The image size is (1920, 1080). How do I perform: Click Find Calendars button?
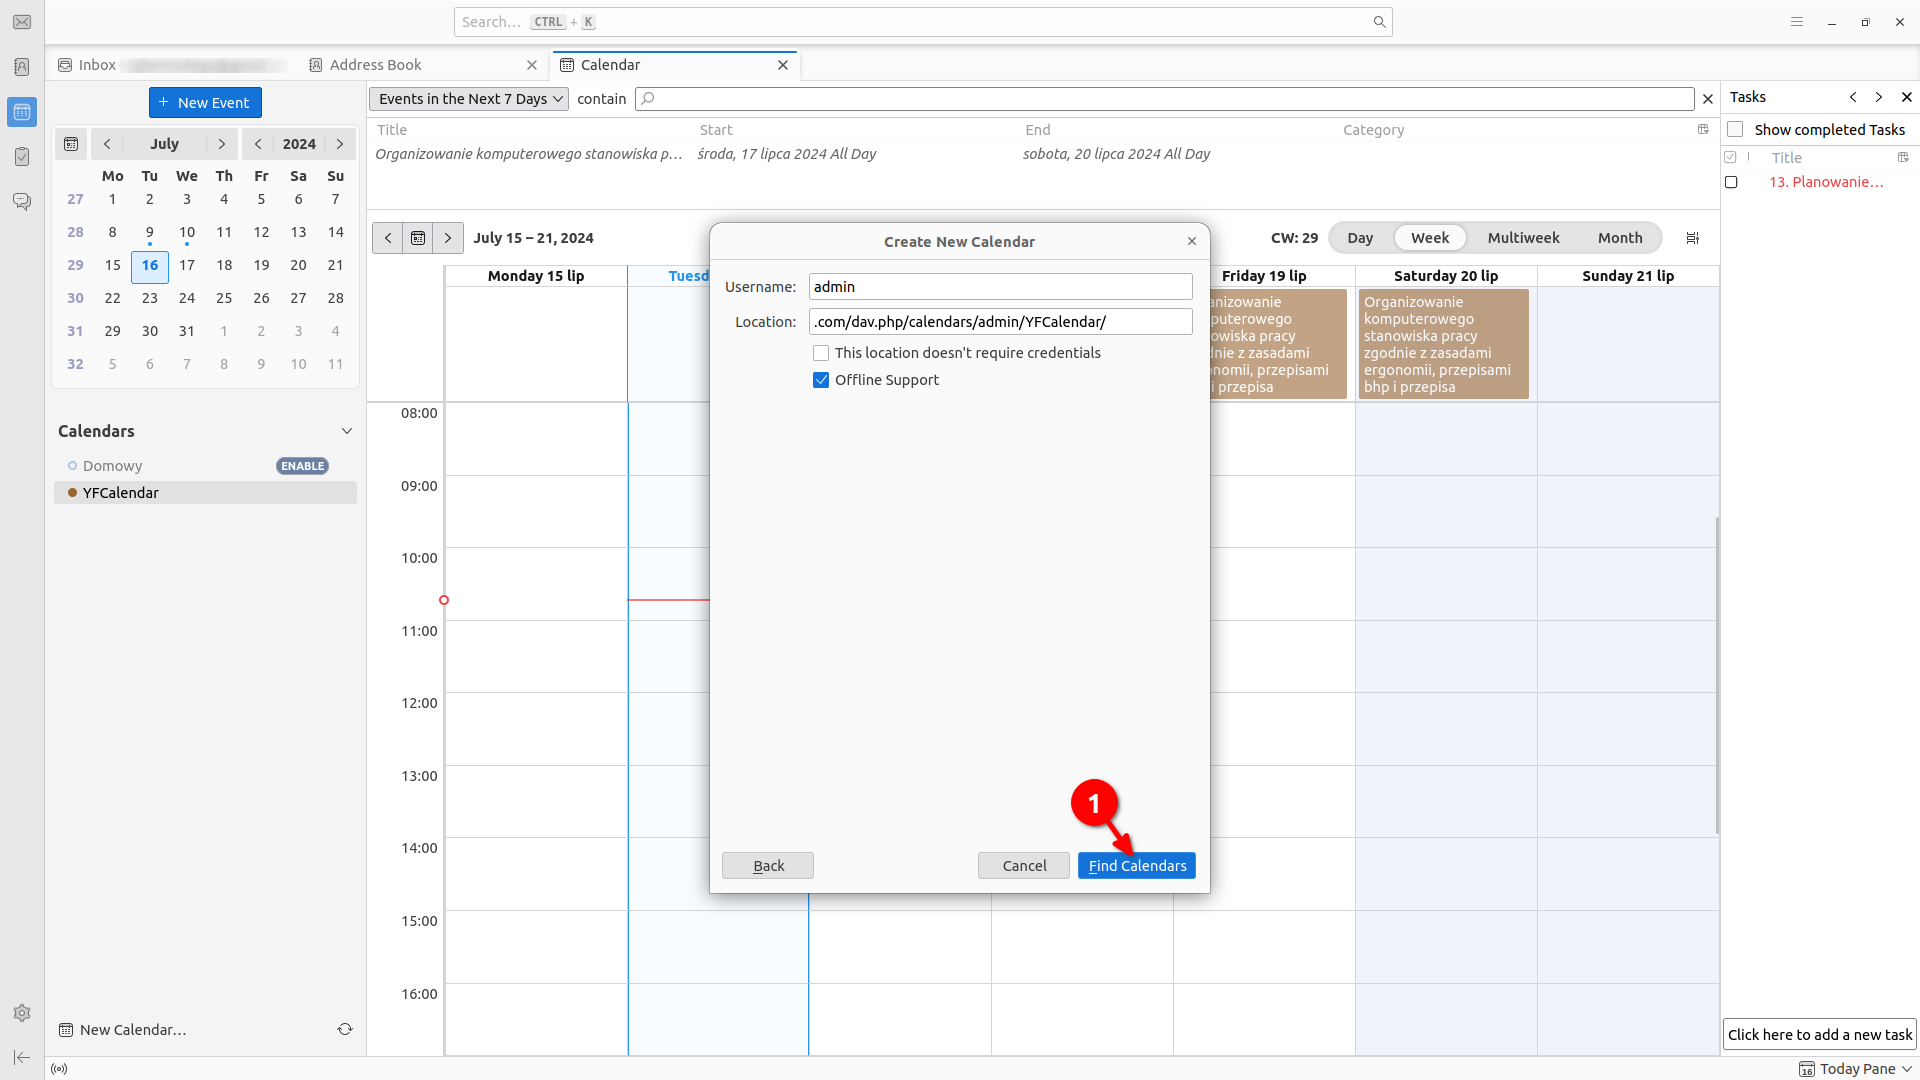[x=1137, y=866]
